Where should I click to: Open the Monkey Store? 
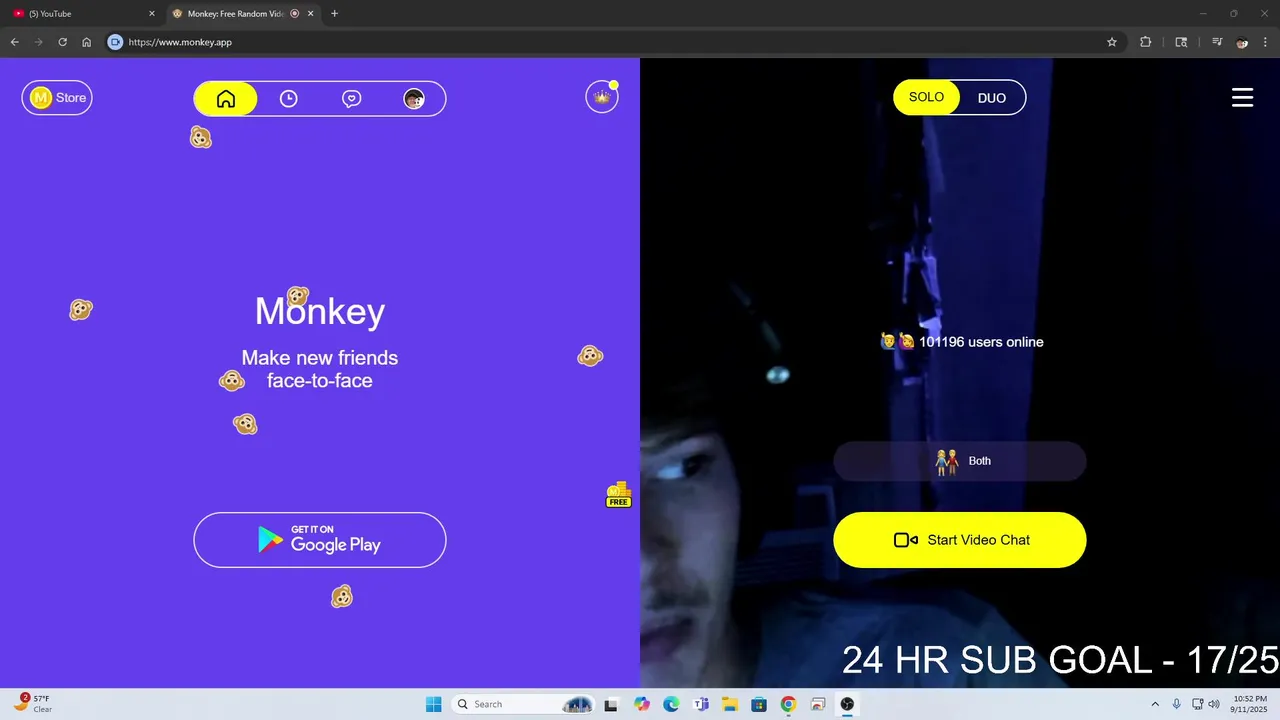57,98
